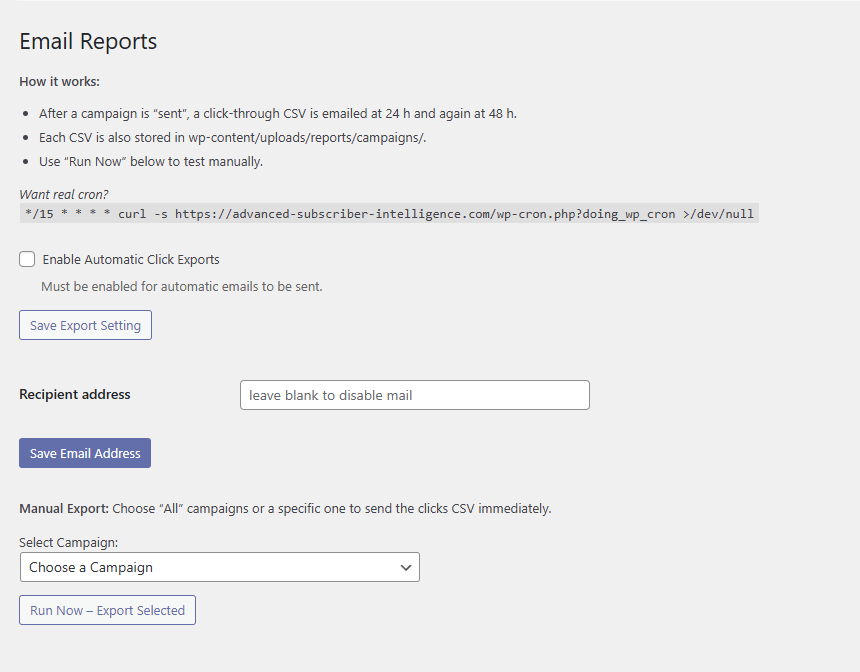Enable the Automatic Click Exports checkbox
This screenshot has width=860, height=672.
pyautogui.click(x=27, y=260)
